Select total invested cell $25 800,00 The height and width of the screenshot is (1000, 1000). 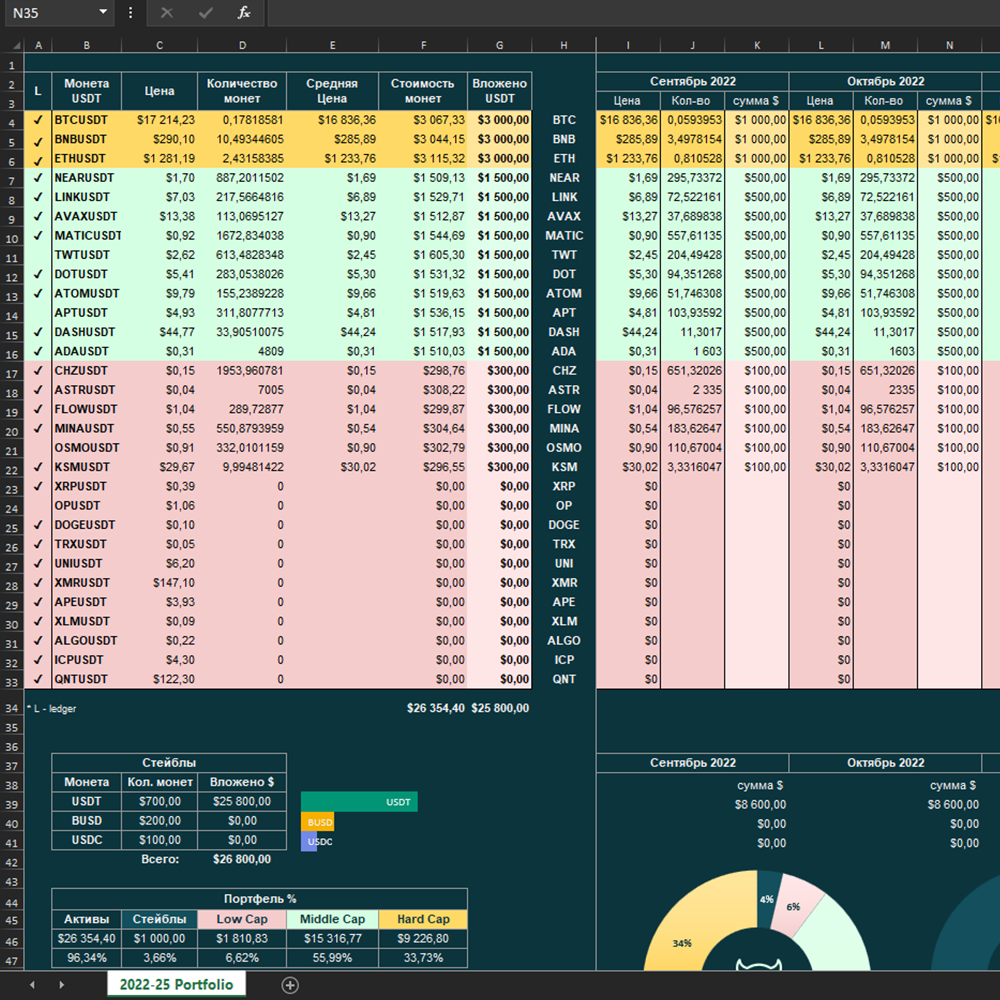point(499,708)
